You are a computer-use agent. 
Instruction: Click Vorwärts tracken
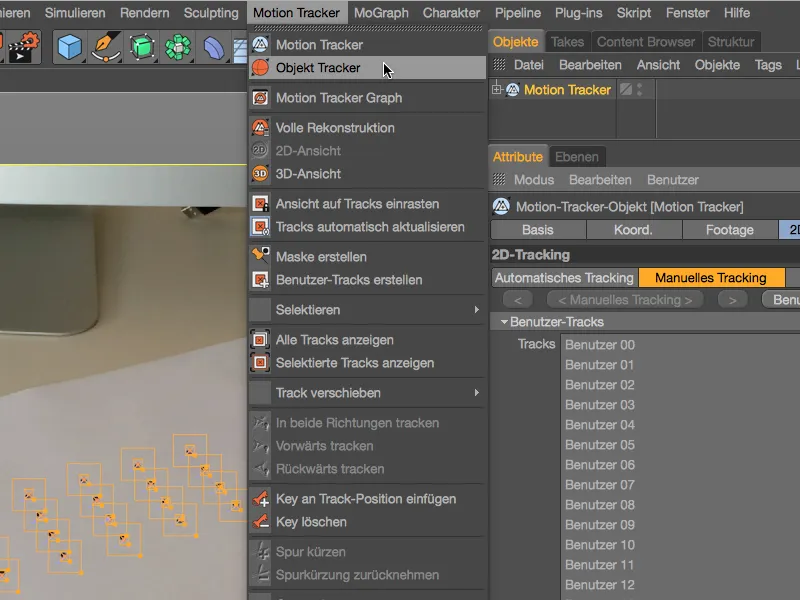[367, 446]
